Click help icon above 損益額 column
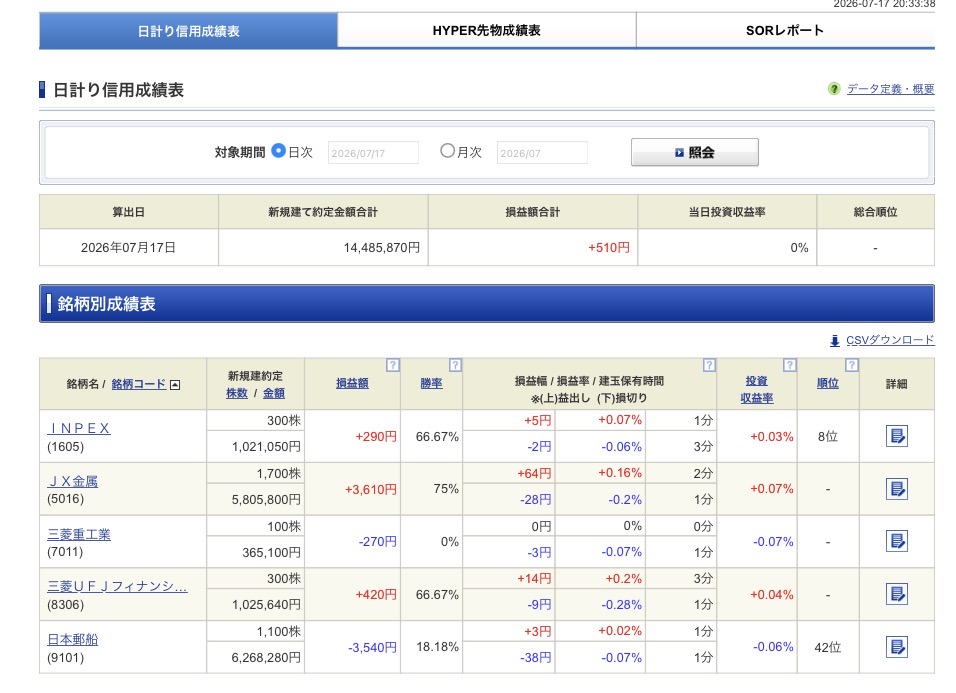956x693 pixels. pos(393,365)
